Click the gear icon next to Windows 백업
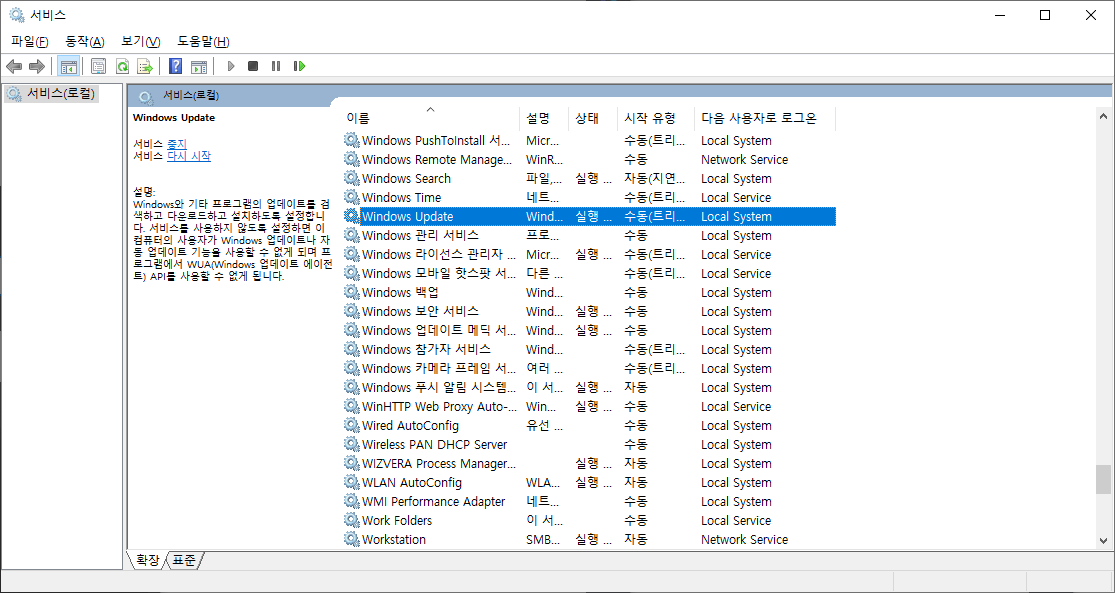Viewport: 1115px width, 593px height. [x=351, y=292]
